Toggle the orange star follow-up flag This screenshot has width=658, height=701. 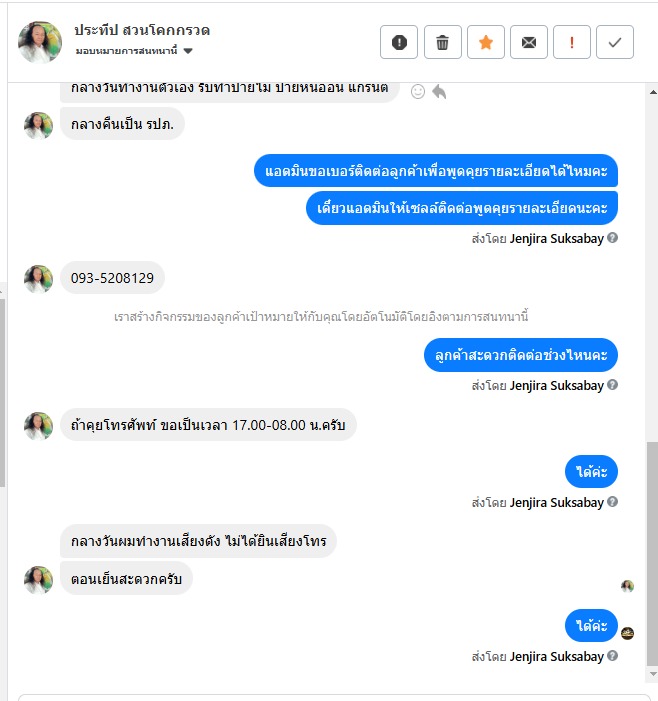click(486, 42)
